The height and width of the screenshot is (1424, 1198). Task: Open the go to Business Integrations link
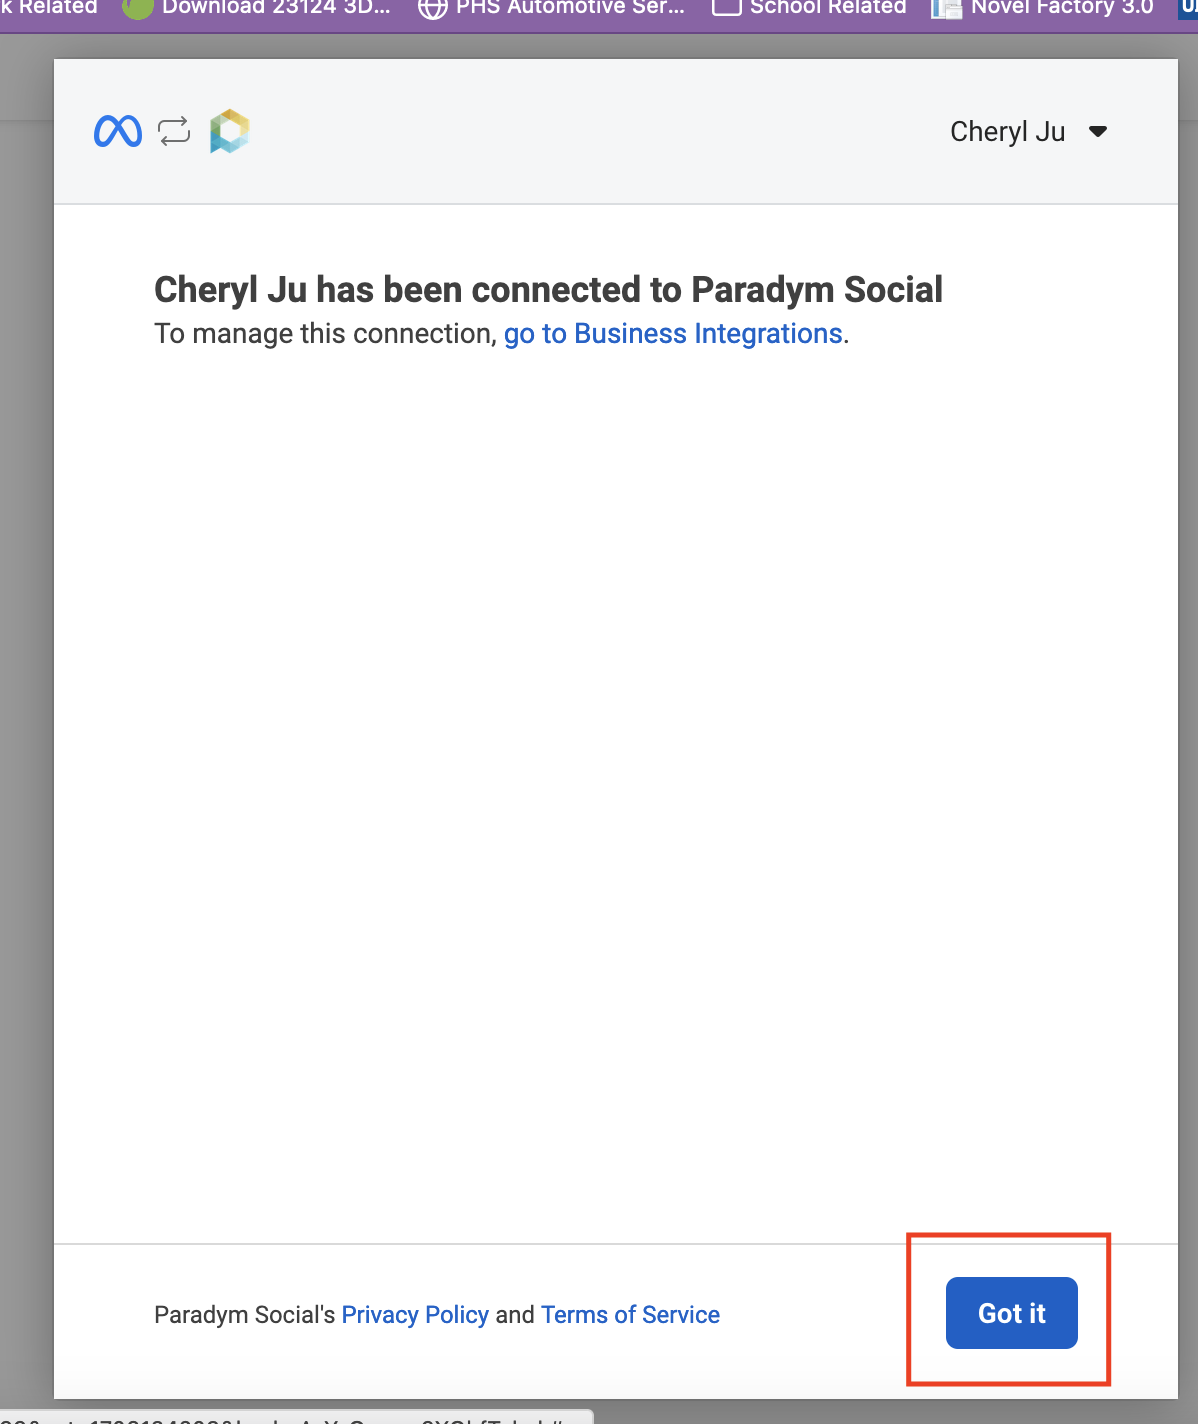673,334
